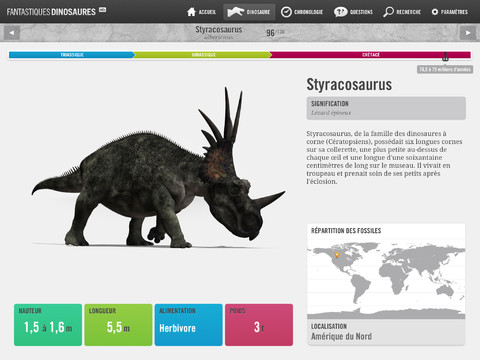This screenshot has width=480, height=360.
Task: Click the timeline position marker
Action: tap(445, 57)
